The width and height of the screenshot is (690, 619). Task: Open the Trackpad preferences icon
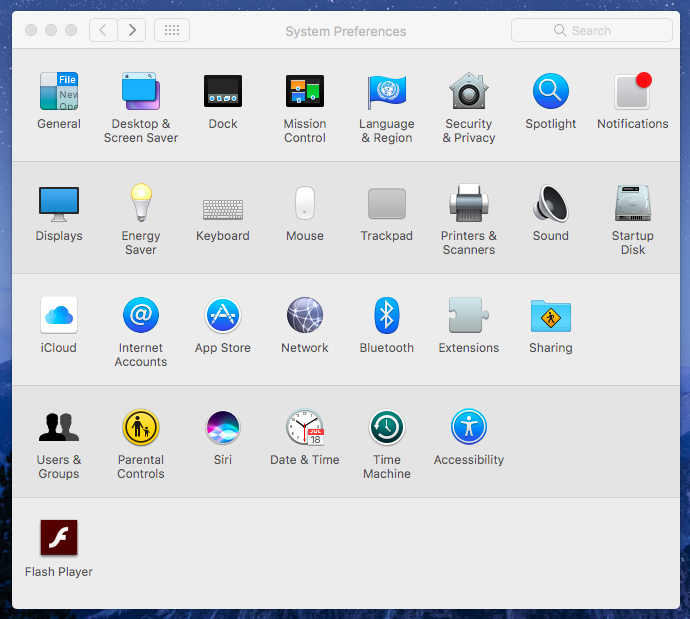click(387, 203)
